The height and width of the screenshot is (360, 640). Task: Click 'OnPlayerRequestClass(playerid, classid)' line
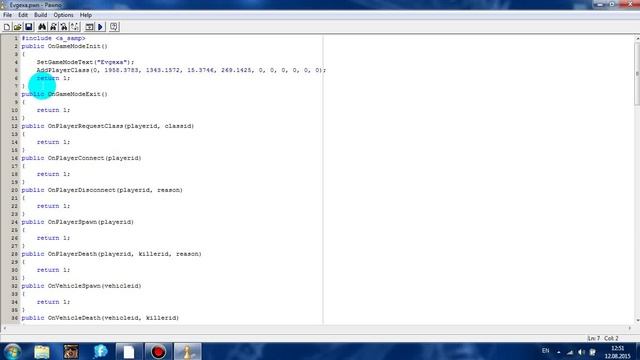(x=108, y=126)
